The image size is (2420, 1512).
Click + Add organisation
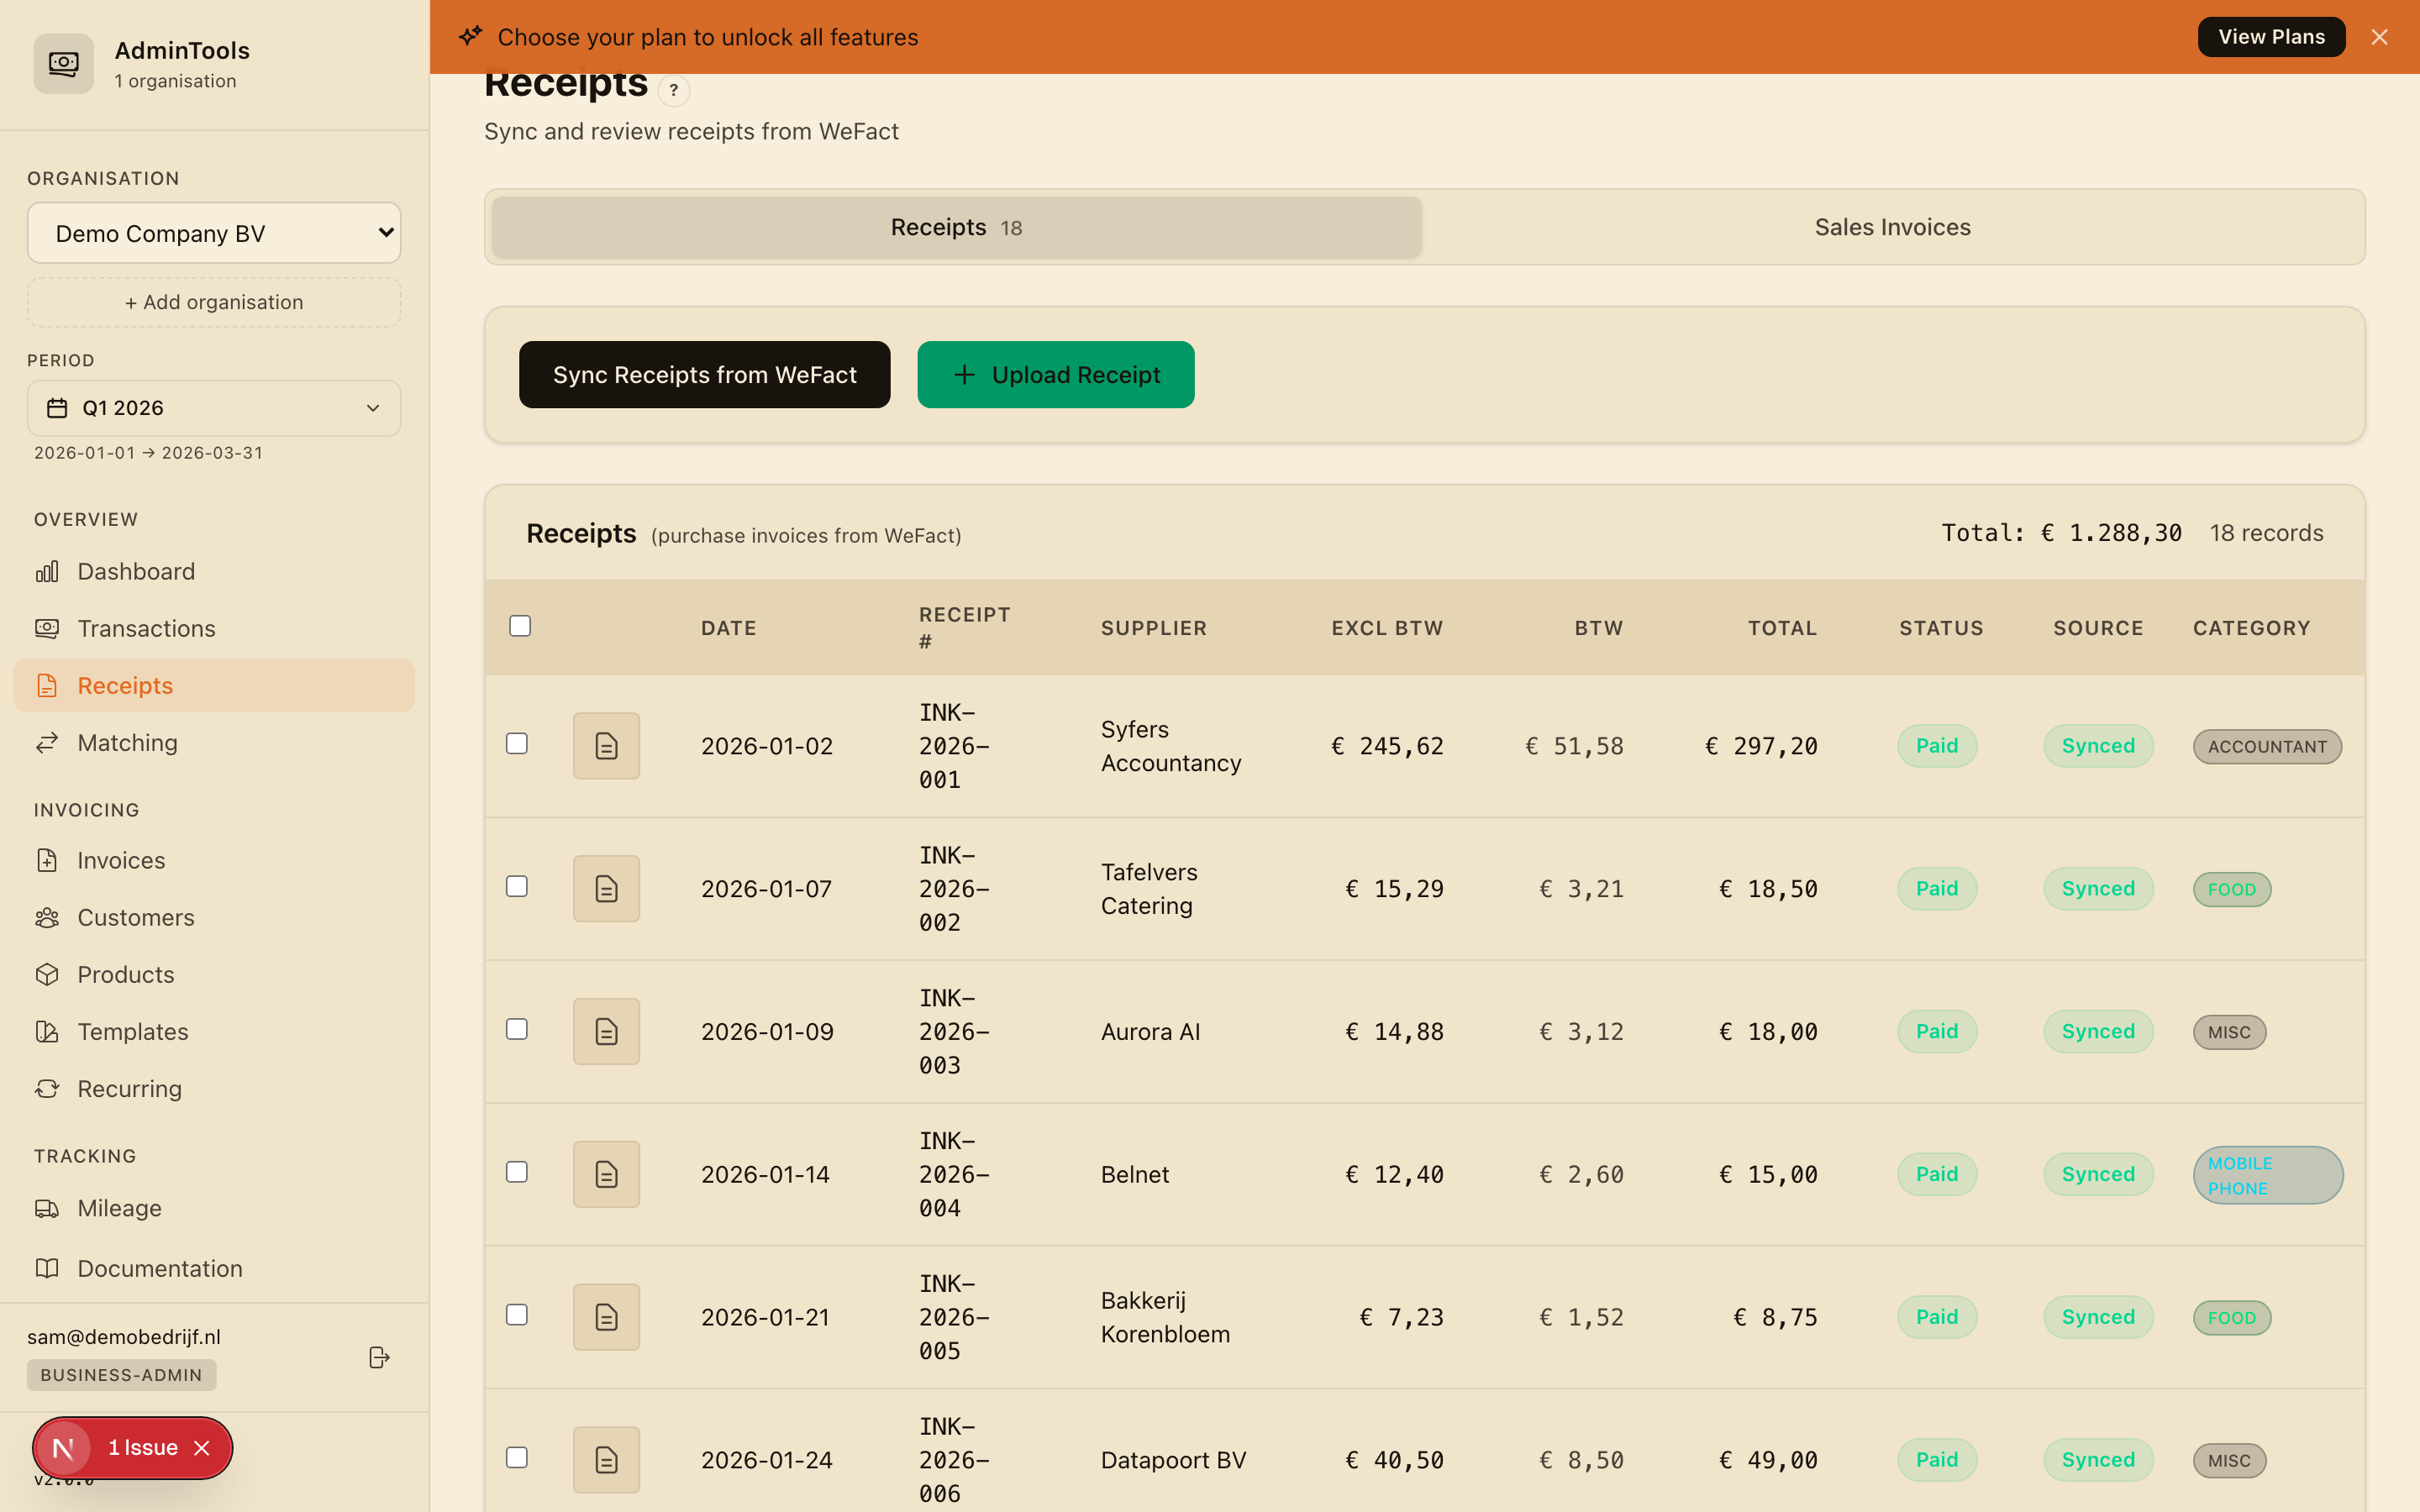click(214, 302)
